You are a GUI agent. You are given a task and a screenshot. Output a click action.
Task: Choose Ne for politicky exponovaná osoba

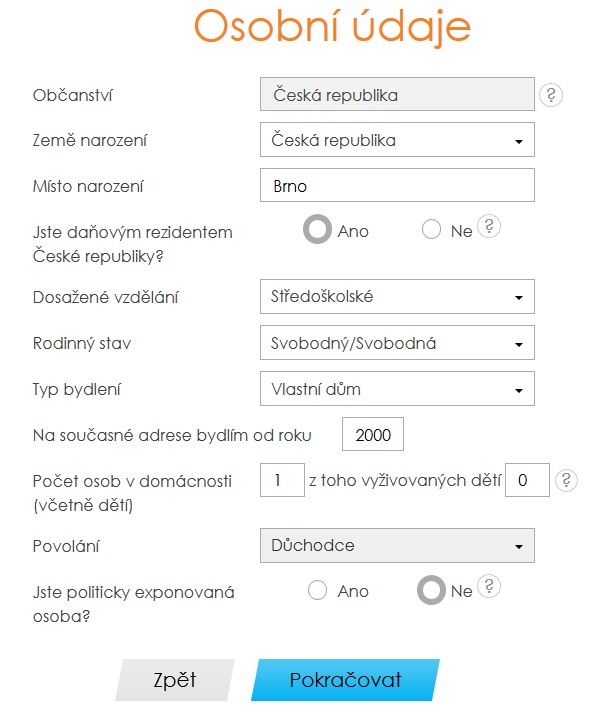pyautogui.click(x=431, y=590)
